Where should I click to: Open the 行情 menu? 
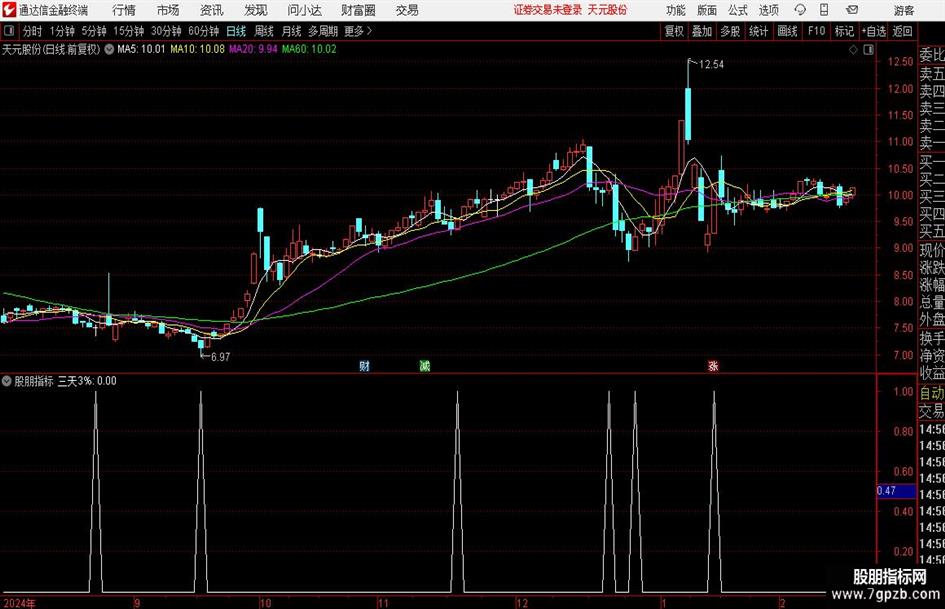[x=124, y=10]
